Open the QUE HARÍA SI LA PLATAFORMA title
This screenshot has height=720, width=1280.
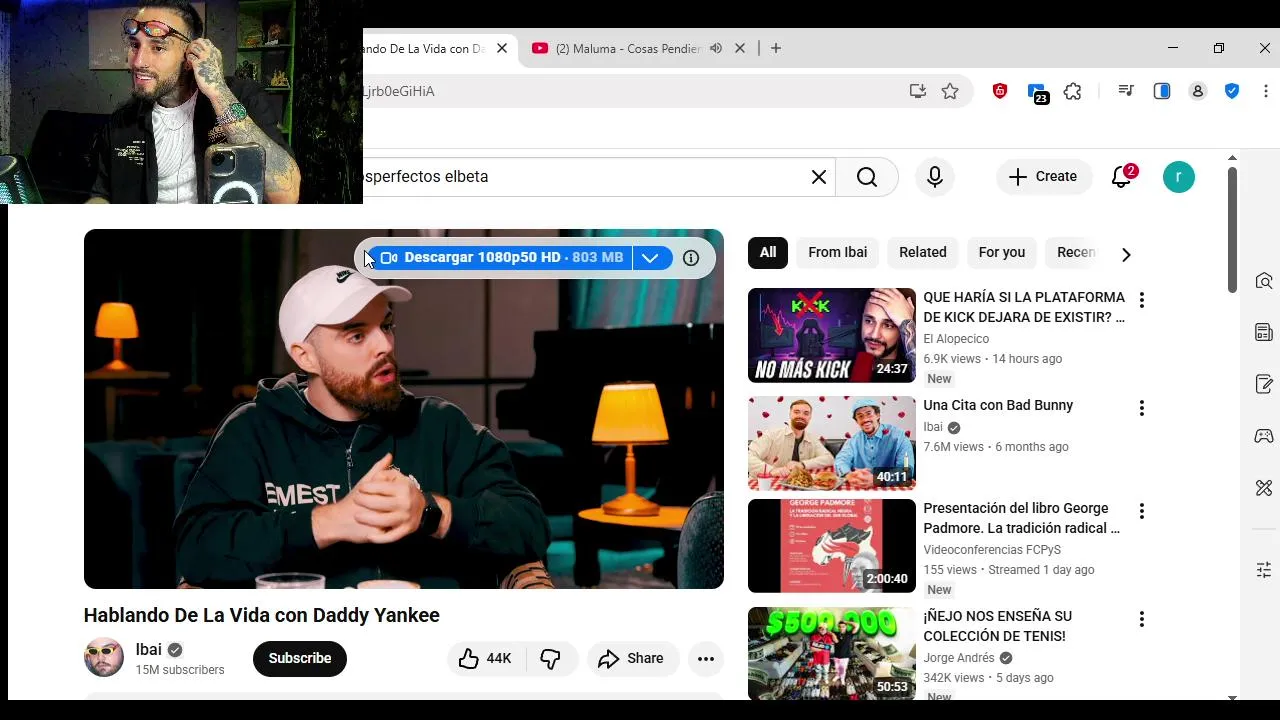pyautogui.click(x=1024, y=307)
